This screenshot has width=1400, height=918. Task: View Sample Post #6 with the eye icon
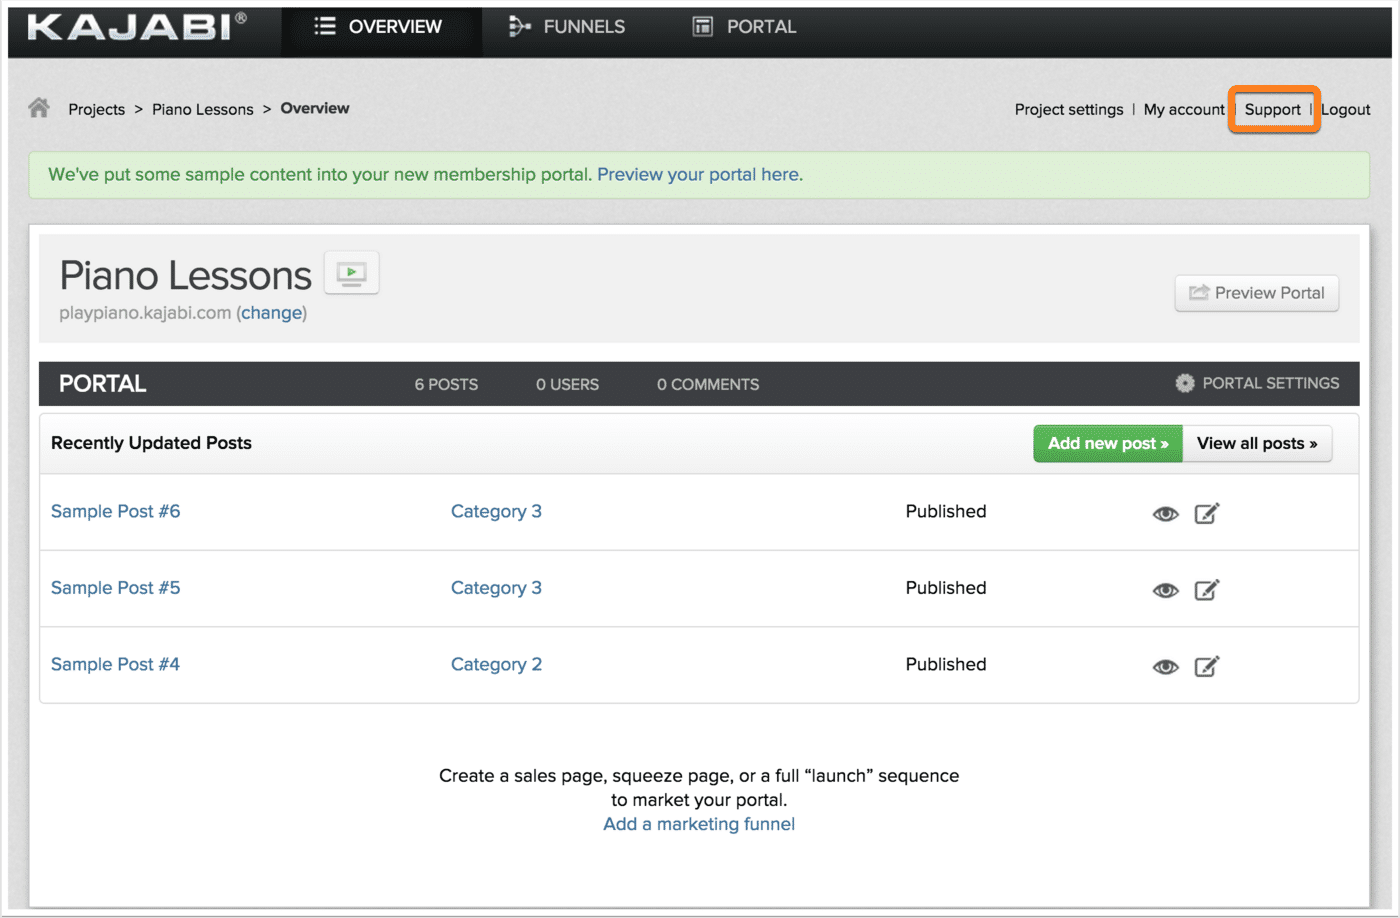(1165, 514)
